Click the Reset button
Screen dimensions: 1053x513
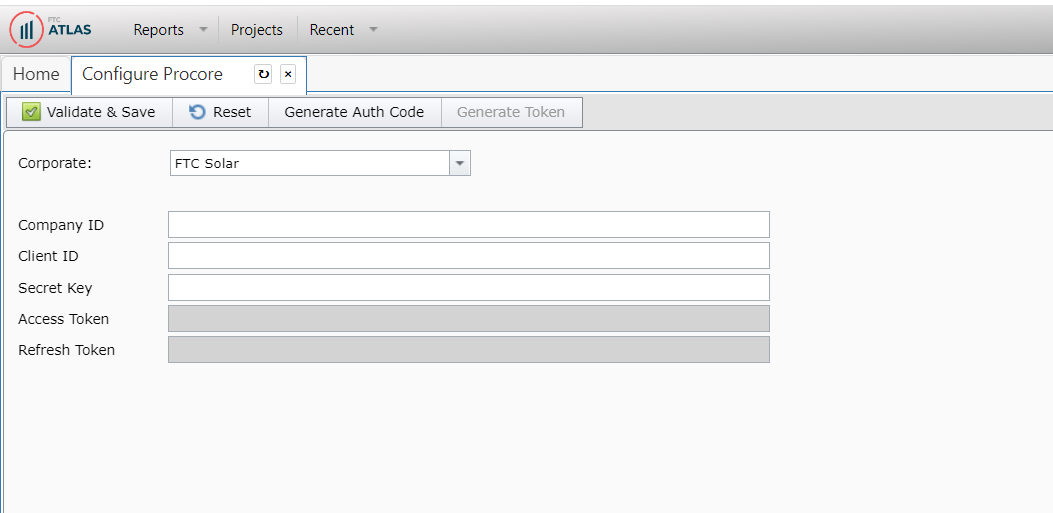(220, 112)
